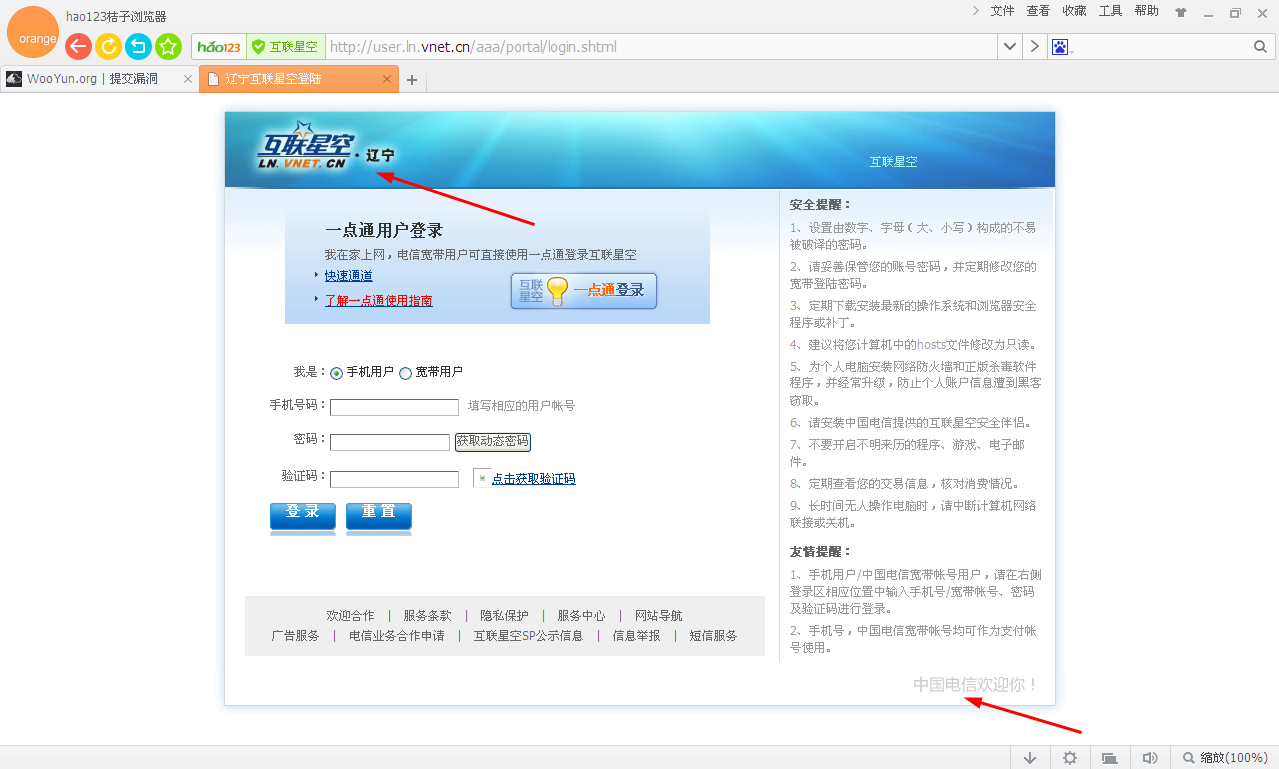1279x769 pixels.
Task: Click the 一点通登录 button
Action: point(584,291)
